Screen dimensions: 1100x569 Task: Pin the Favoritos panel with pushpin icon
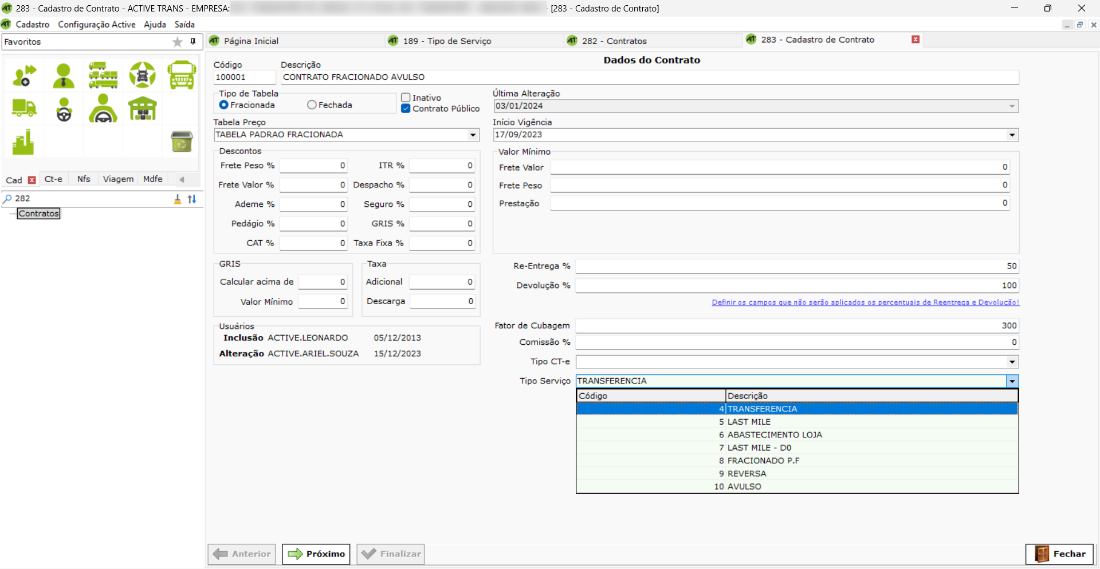pos(193,41)
